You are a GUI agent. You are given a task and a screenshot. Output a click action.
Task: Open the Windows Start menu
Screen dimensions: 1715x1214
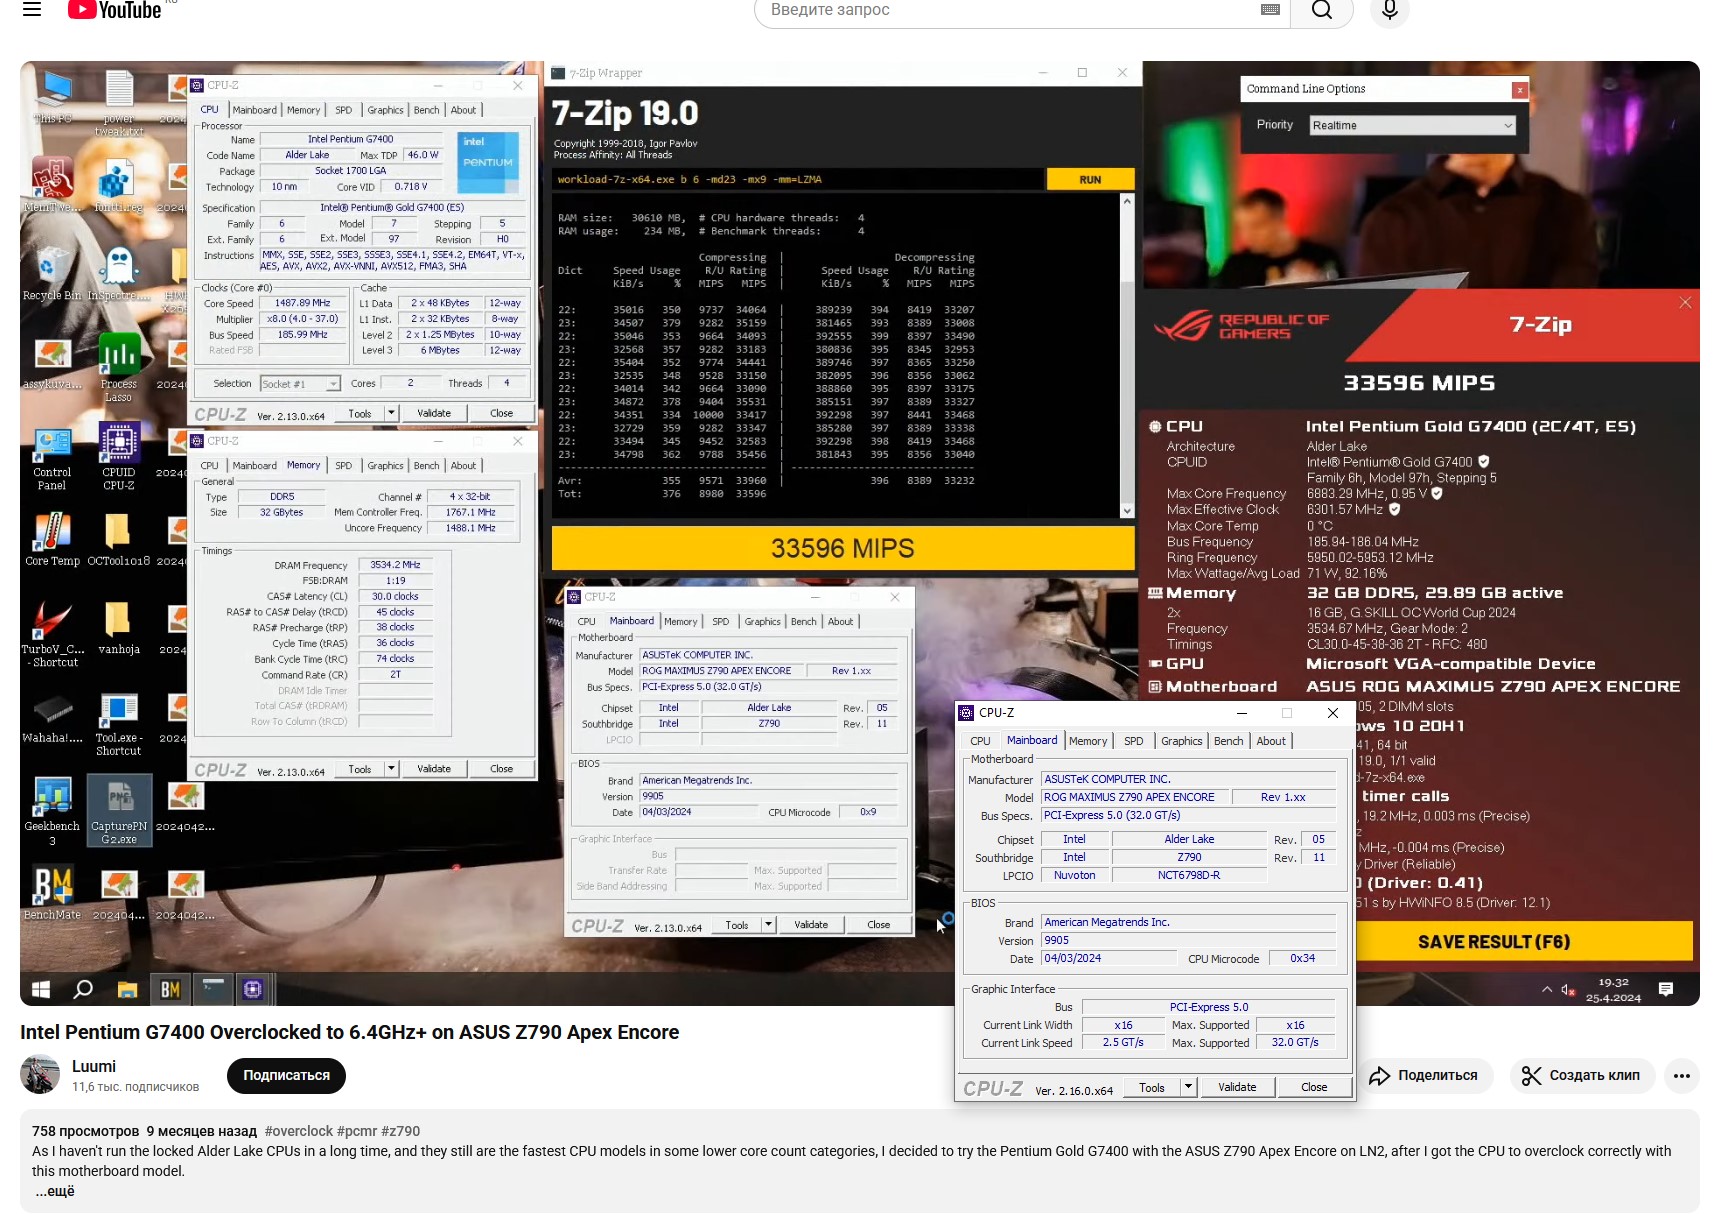(41, 989)
